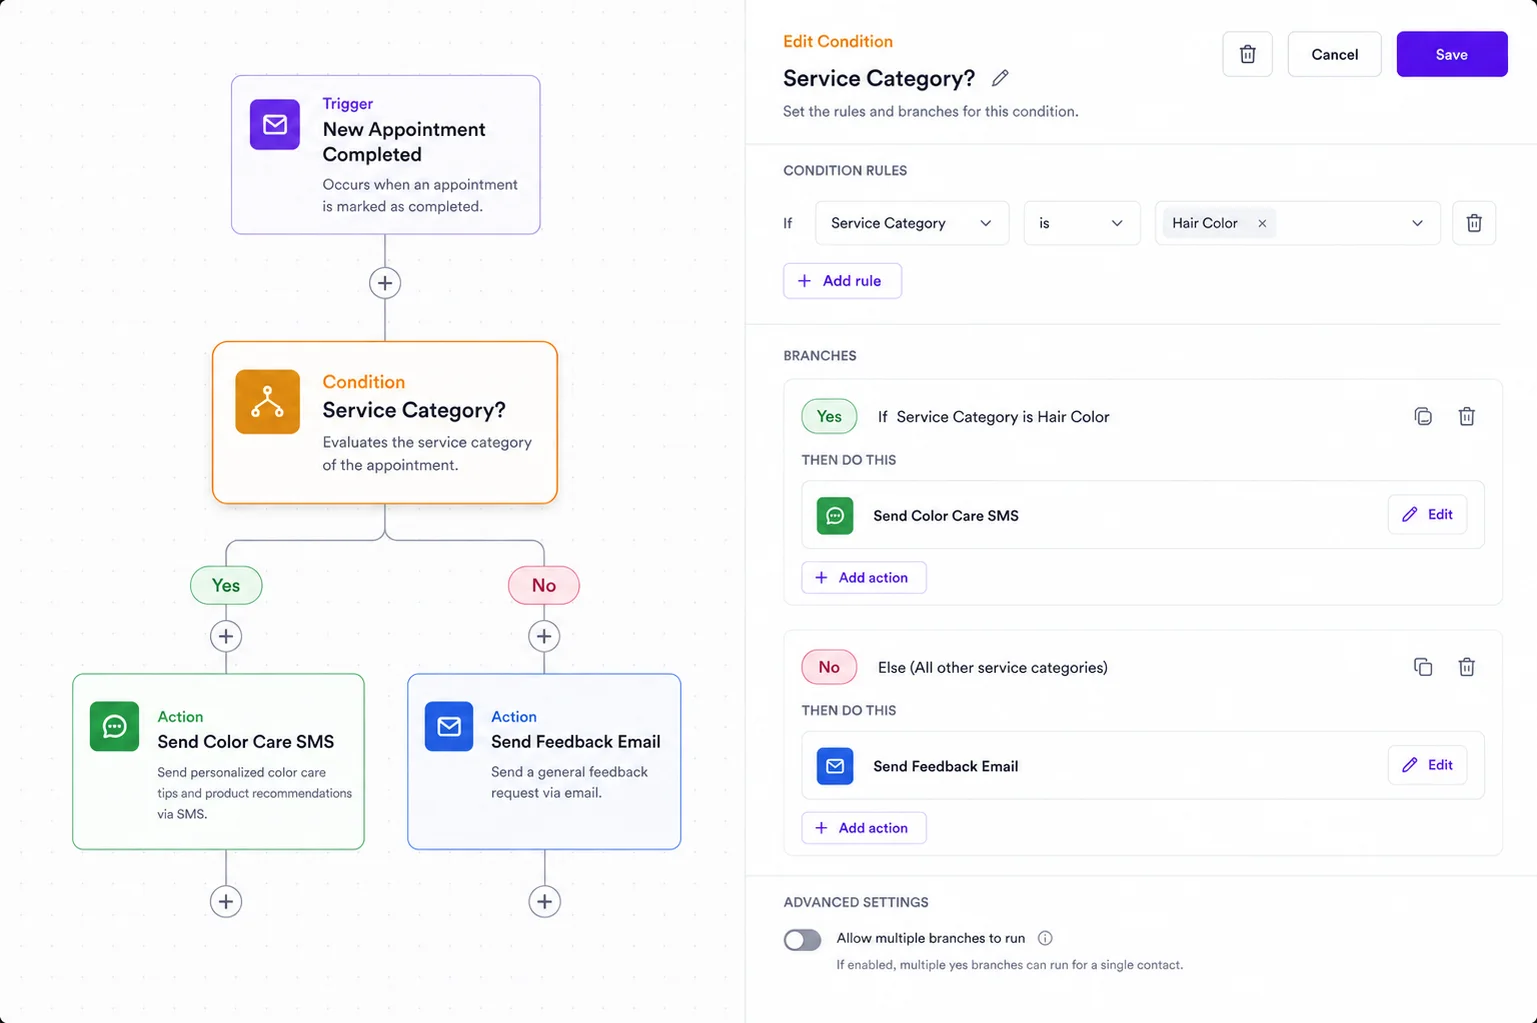1537x1023 pixels.
Task: Delete the Yes branch
Action: [x=1466, y=416]
